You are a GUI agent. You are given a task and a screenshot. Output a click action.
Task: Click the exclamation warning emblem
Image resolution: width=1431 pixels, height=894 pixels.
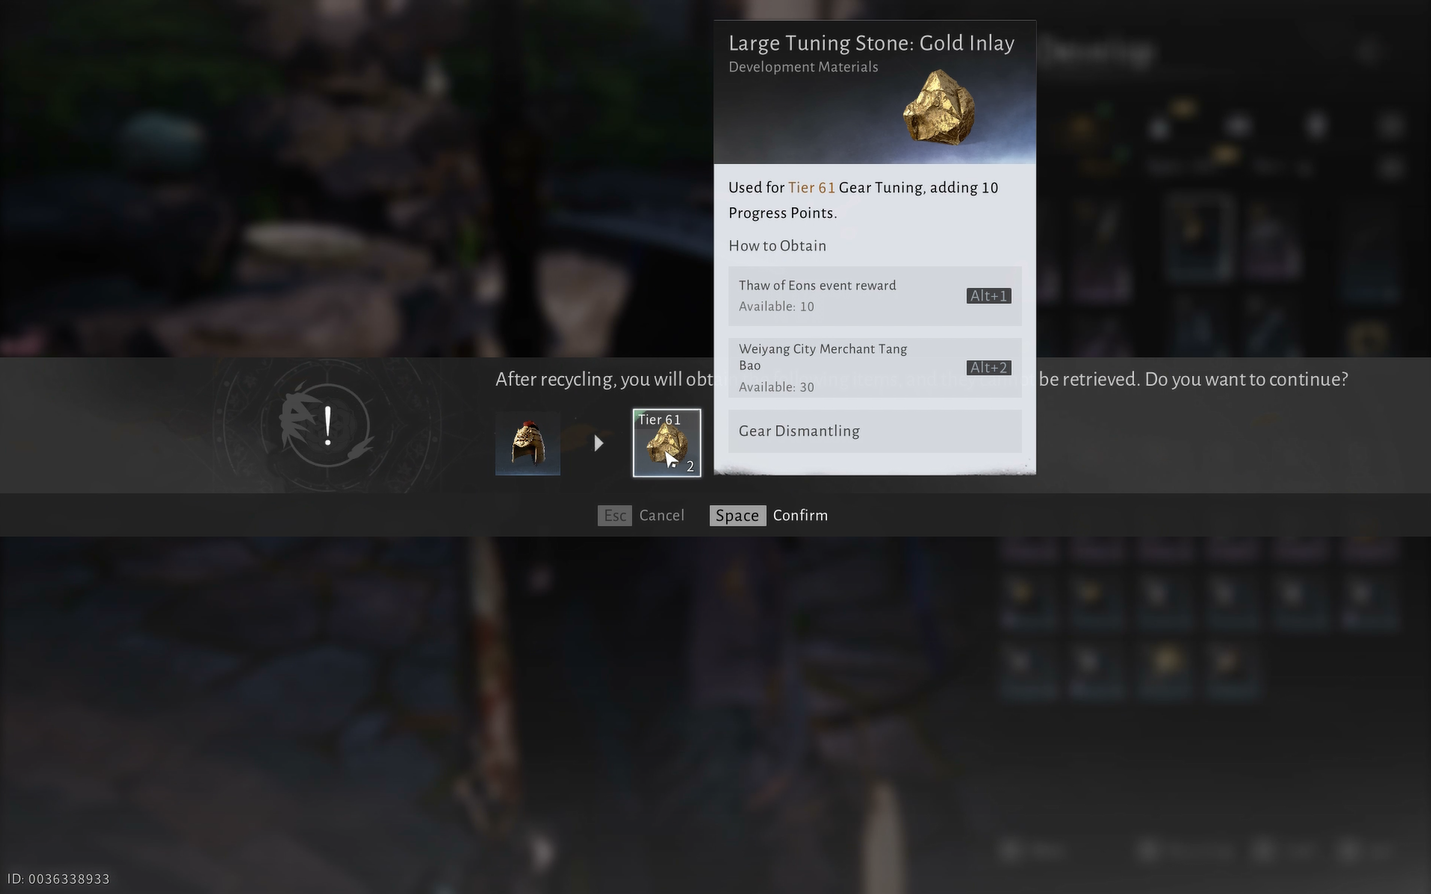[x=327, y=426]
